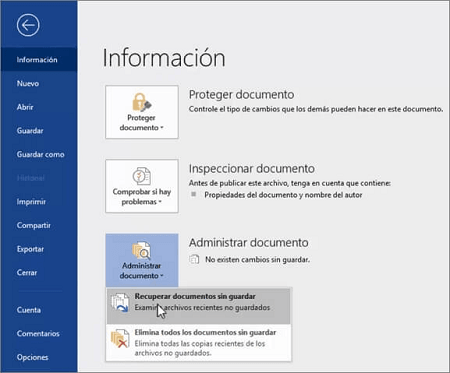Click the Comprobar si hay problemas checklist icon
The width and height of the screenshot is (450, 373).
[142, 176]
